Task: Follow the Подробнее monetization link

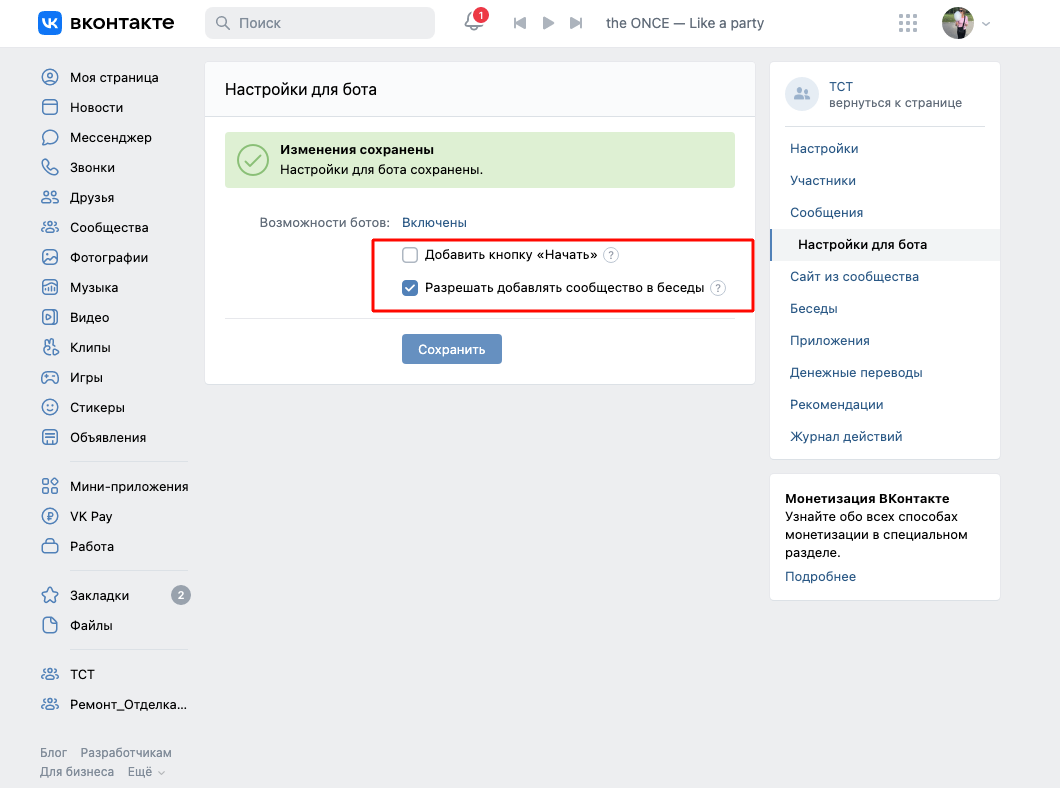Action: coord(820,577)
